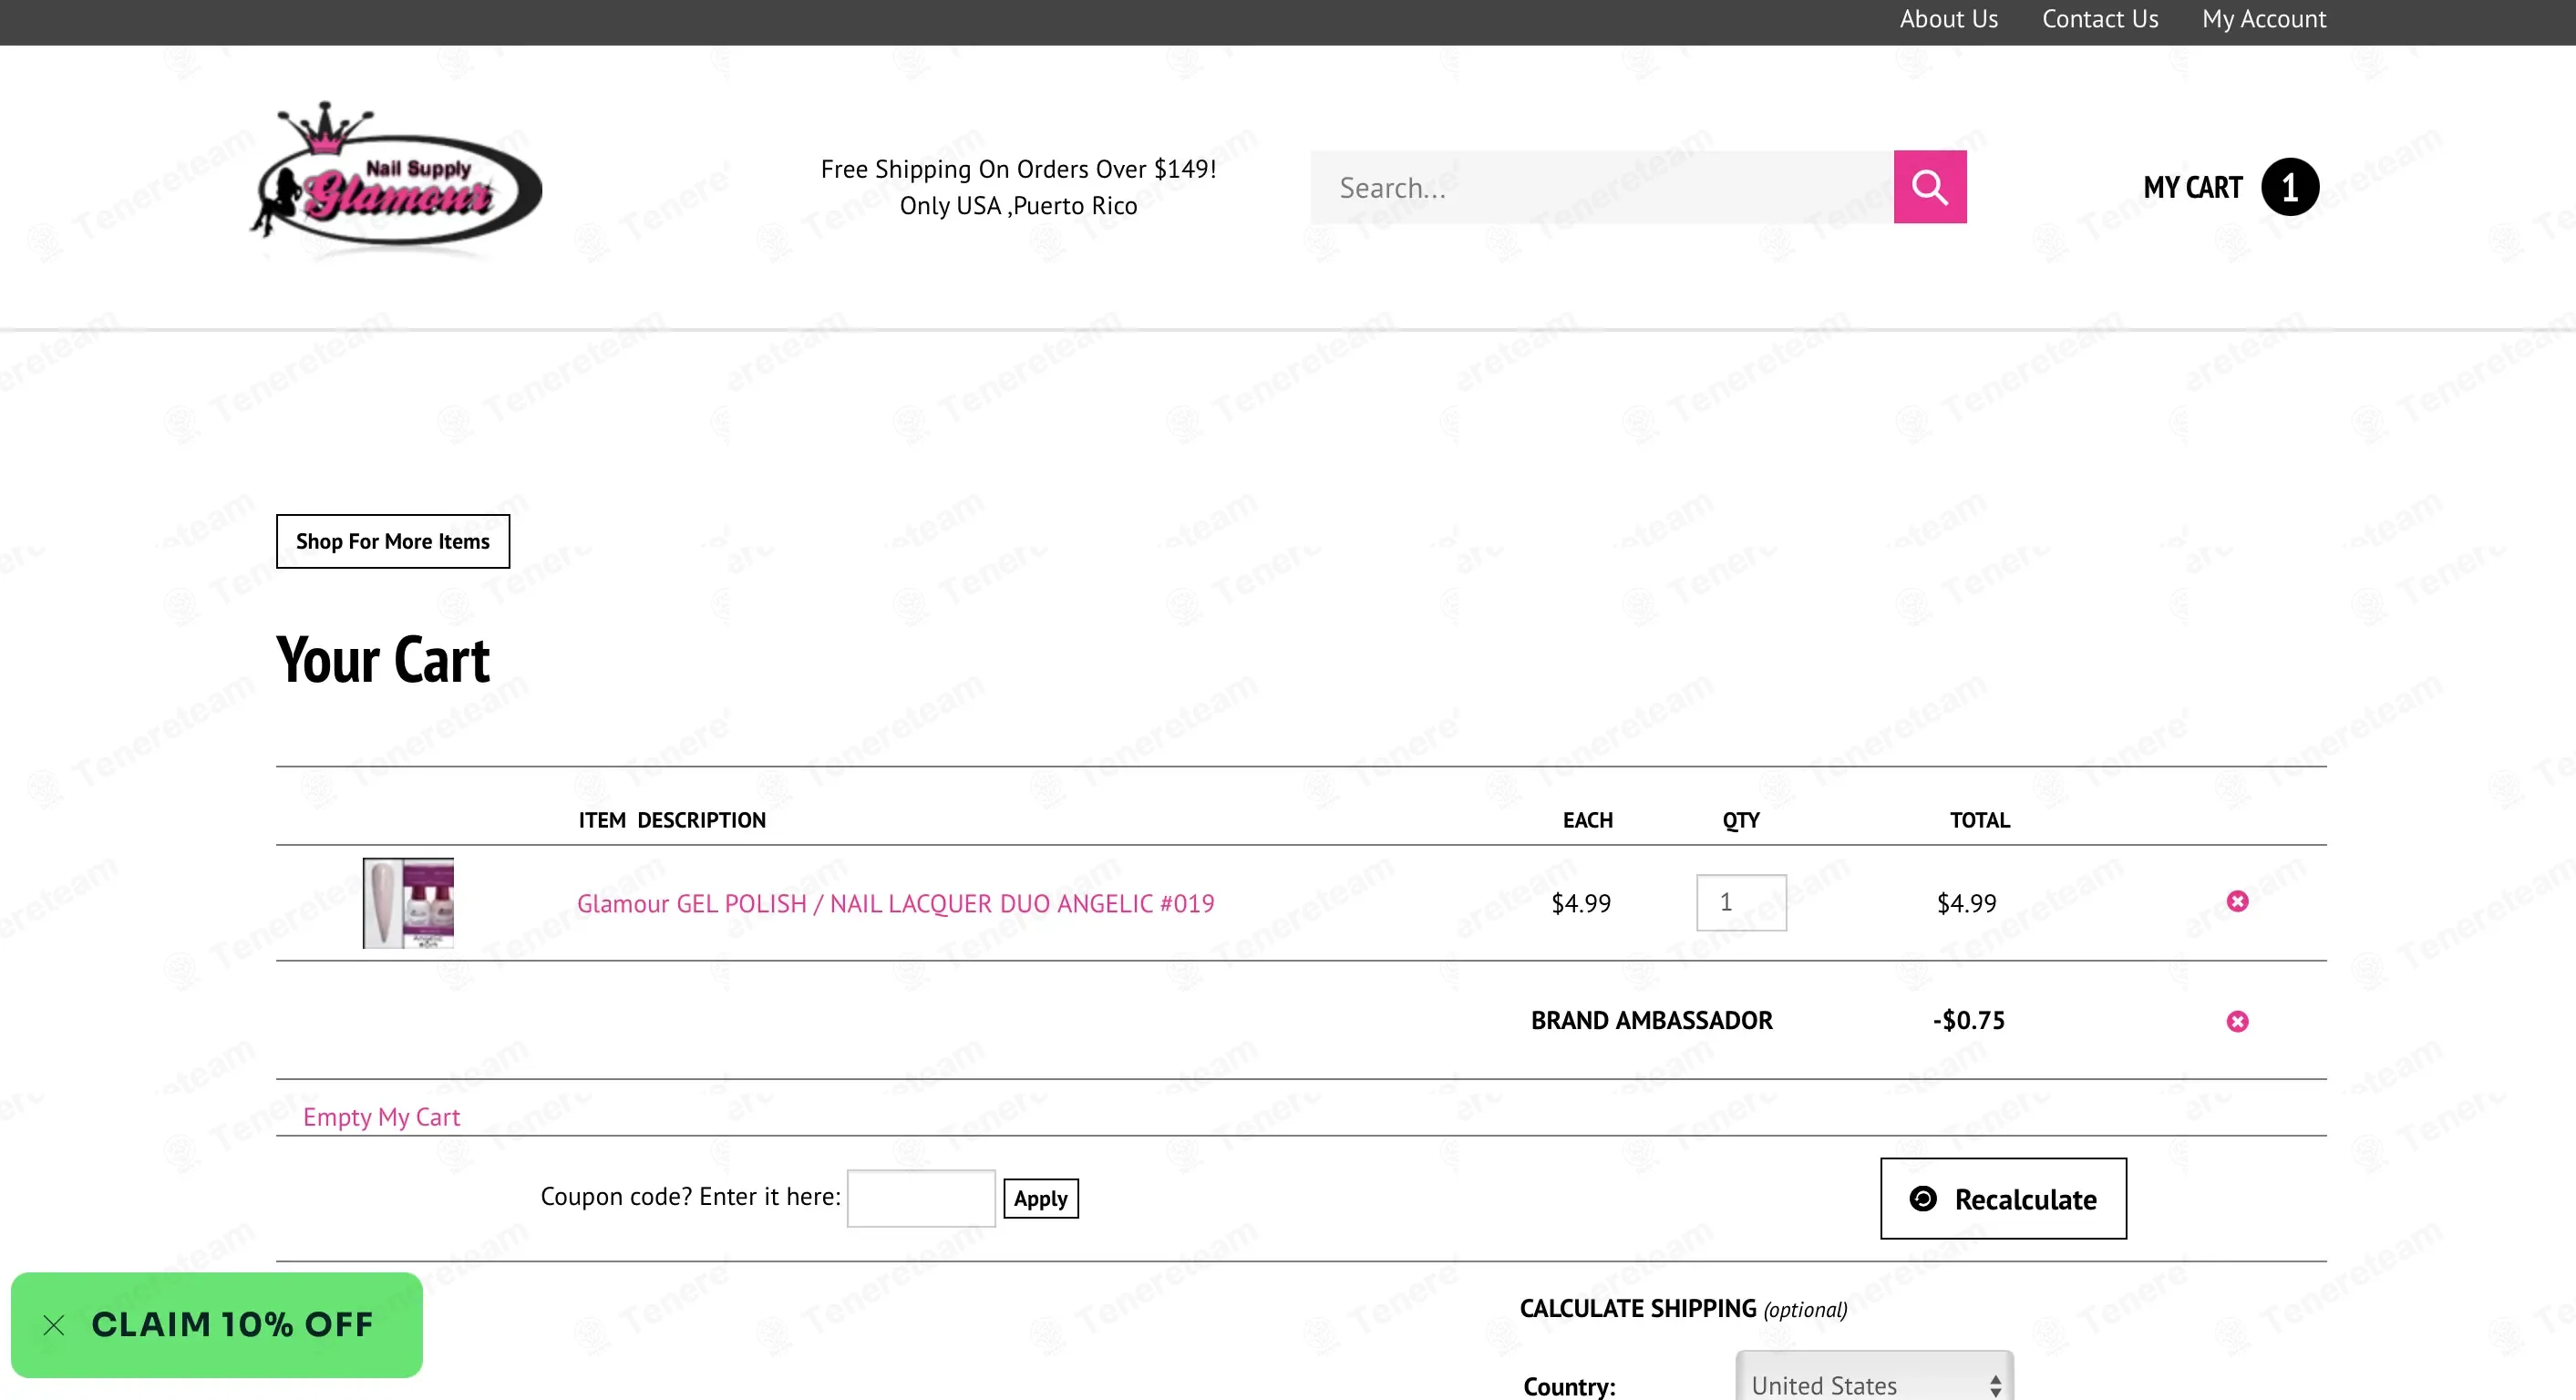
Task: Dismiss the Claim 10% Off popup
Action: 54,1325
